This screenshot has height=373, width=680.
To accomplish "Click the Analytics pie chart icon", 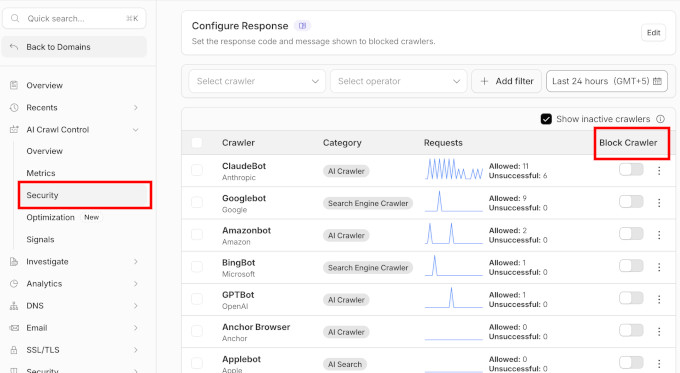I will pos(14,284).
